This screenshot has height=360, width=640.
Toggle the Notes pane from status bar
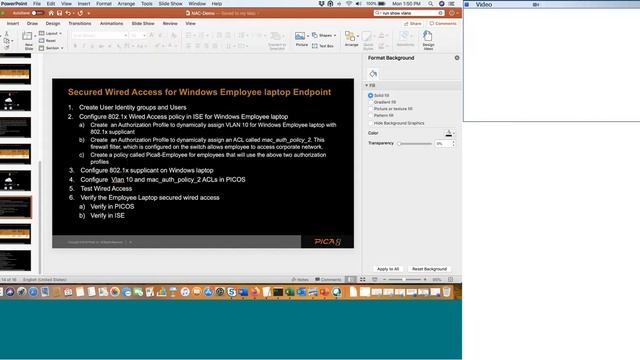point(300,280)
